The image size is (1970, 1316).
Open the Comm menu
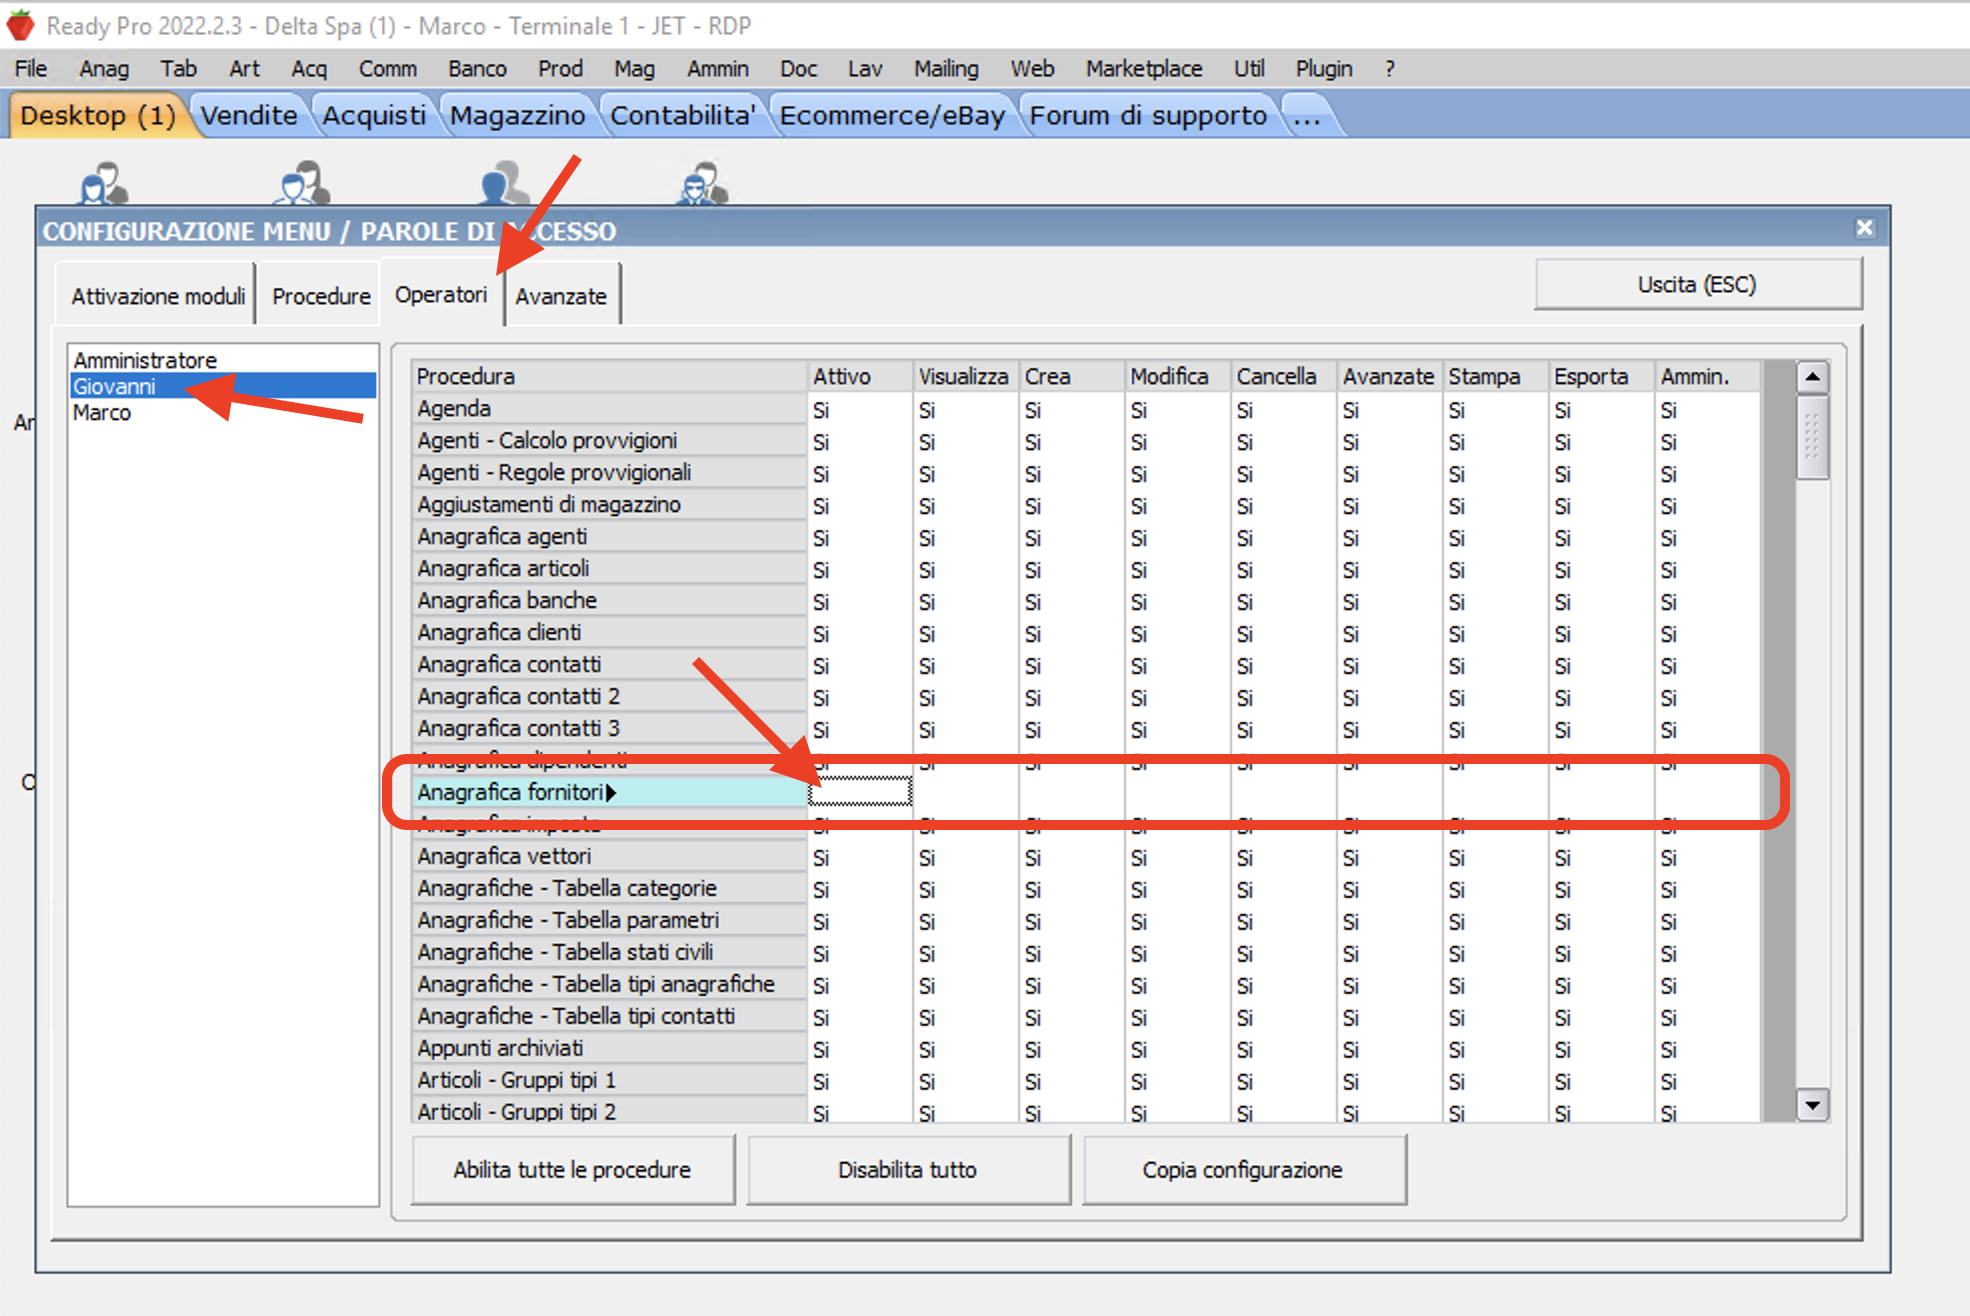(x=387, y=68)
